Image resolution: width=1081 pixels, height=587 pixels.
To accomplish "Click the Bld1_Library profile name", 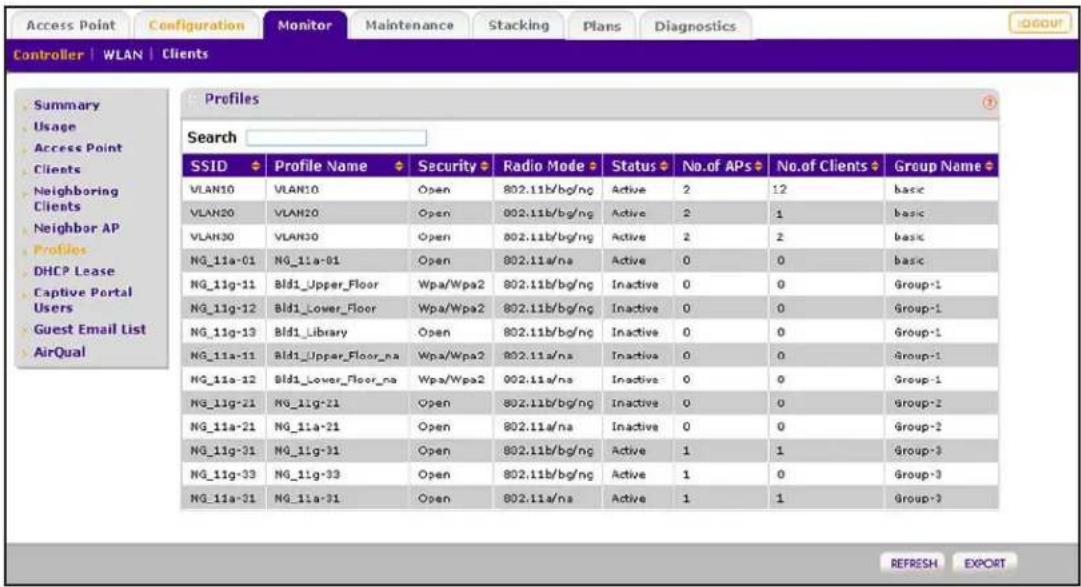I will pyautogui.click(x=310, y=332).
